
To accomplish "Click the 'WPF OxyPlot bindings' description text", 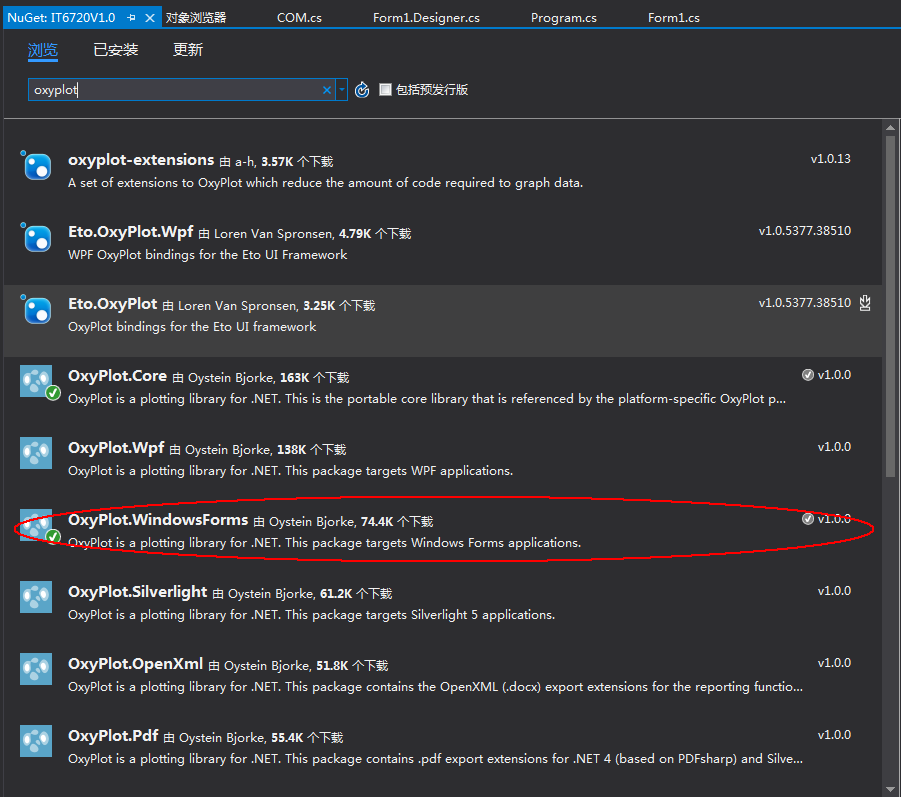I will click(x=207, y=255).
